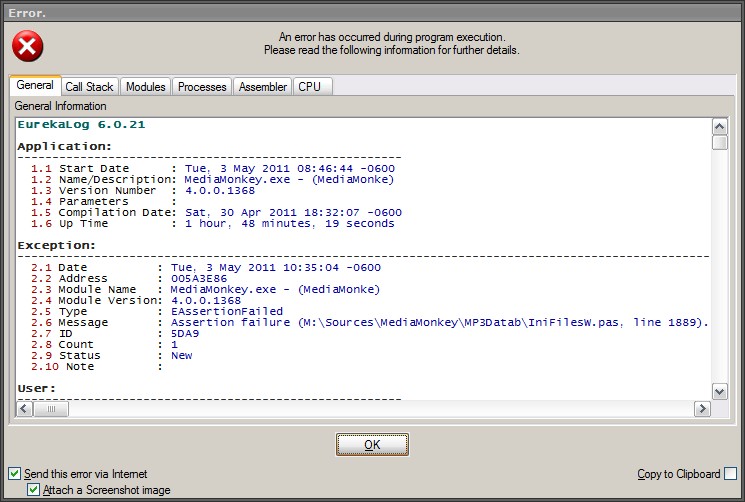The image size is (745, 502).
Task: Uncheck Send this error via Internet
Action: click(x=15, y=474)
